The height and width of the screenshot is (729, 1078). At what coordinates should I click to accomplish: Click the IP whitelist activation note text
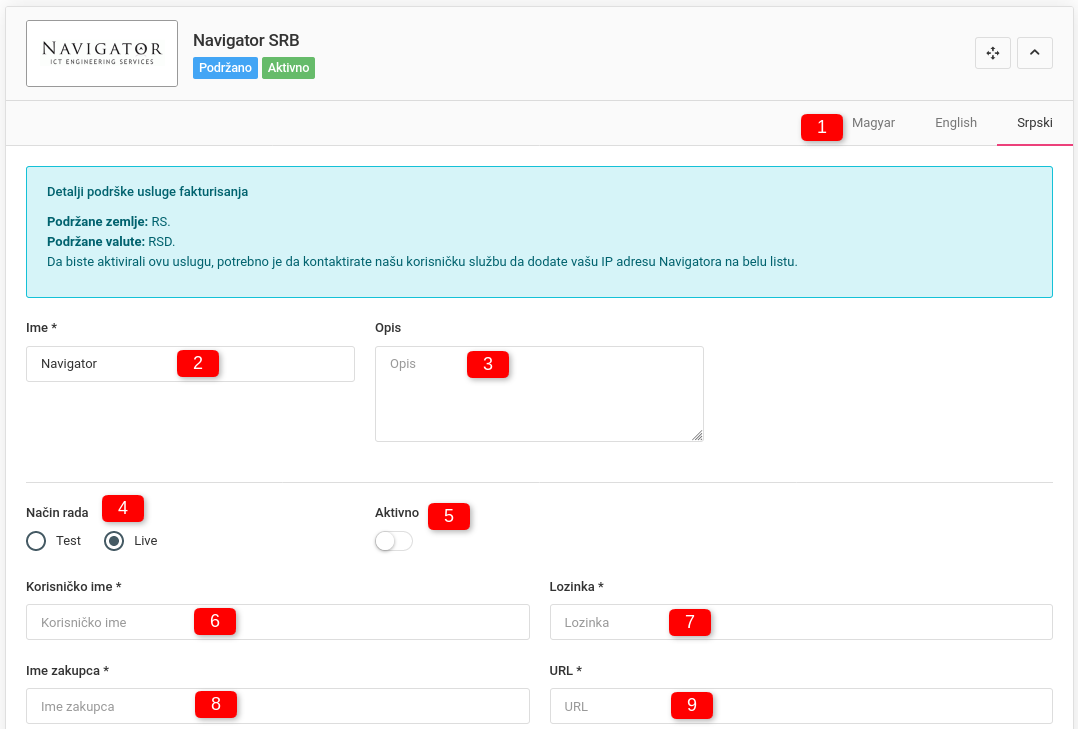pyautogui.click(x=422, y=261)
